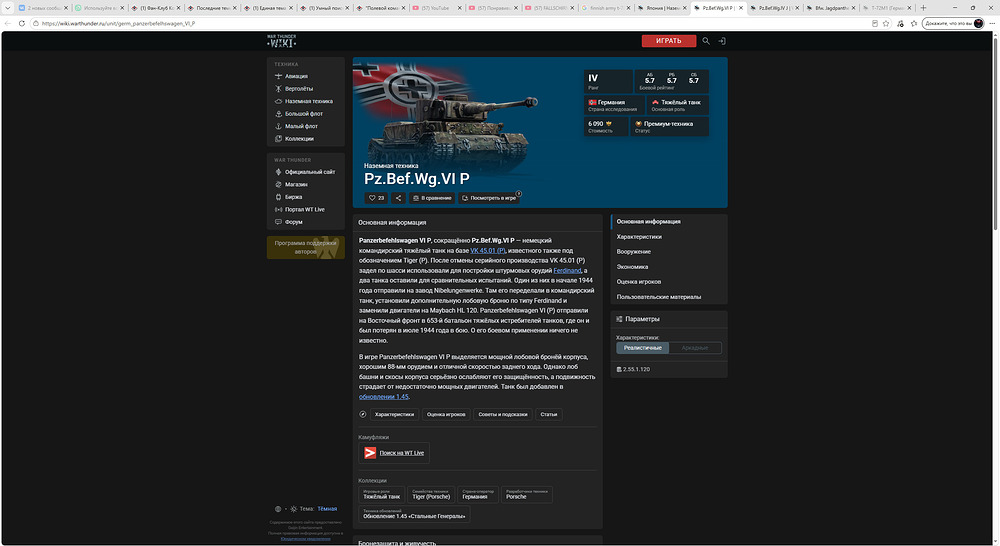Image resolution: width=1000 pixels, height=546 pixels.
Task: Like the vehicle with heart button 23
Action: click(x=376, y=198)
